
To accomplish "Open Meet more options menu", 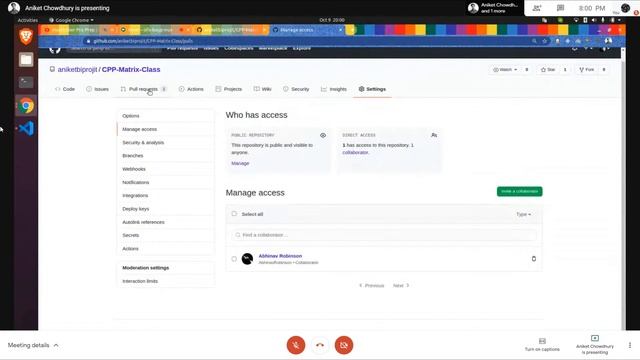I will [630, 345].
